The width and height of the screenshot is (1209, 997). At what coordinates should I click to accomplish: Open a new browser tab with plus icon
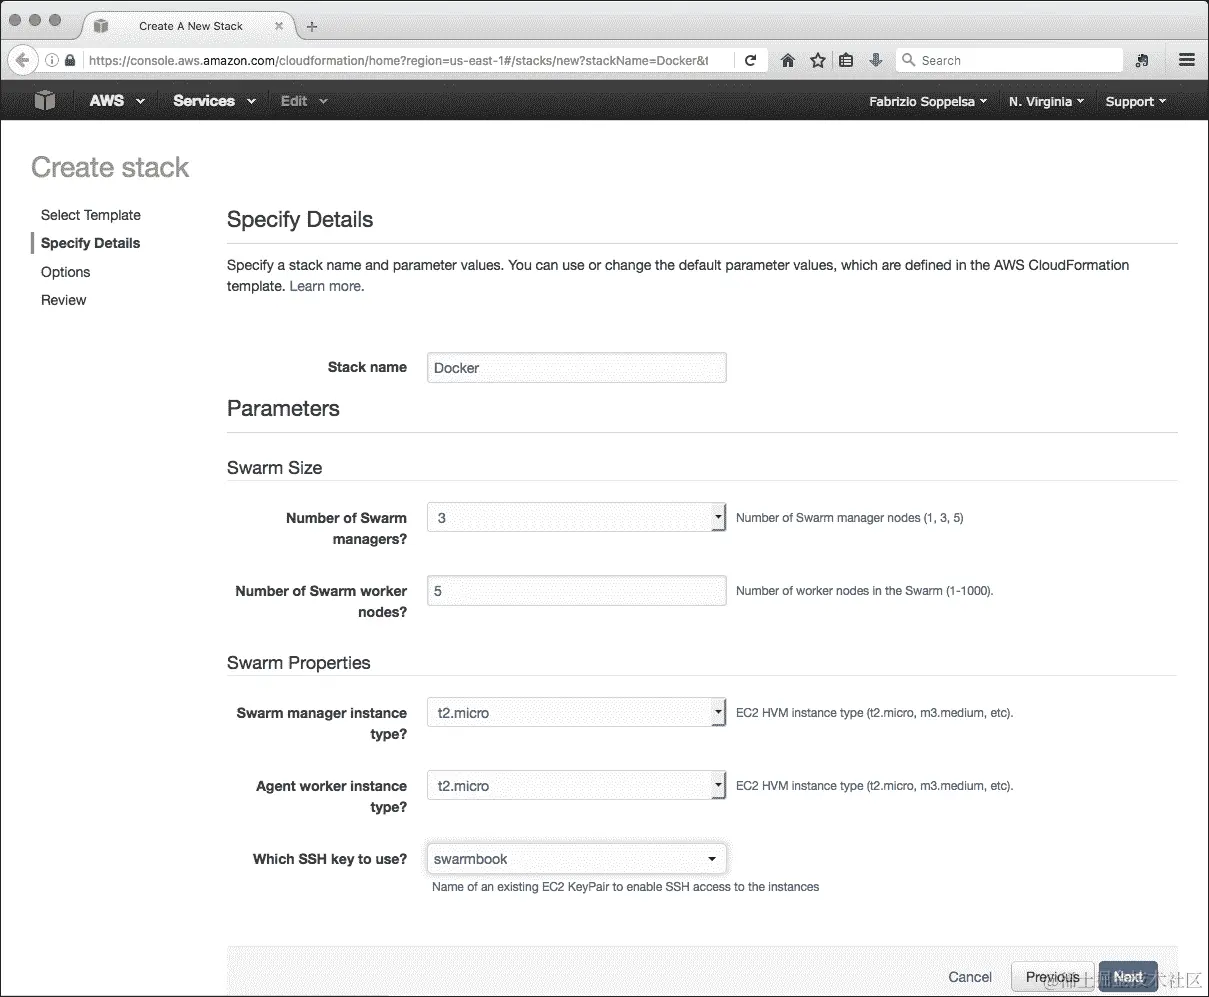pos(310,26)
